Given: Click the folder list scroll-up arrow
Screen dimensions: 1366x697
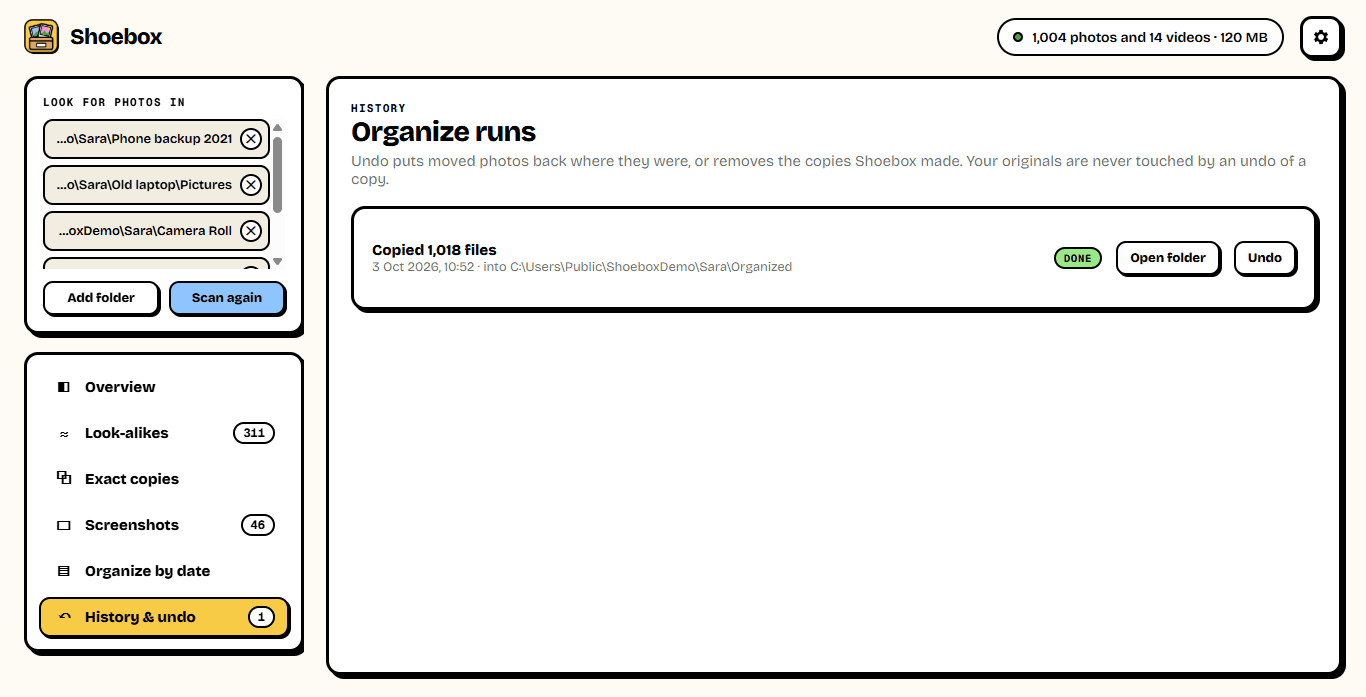Looking at the screenshot, I should point(277,127).
